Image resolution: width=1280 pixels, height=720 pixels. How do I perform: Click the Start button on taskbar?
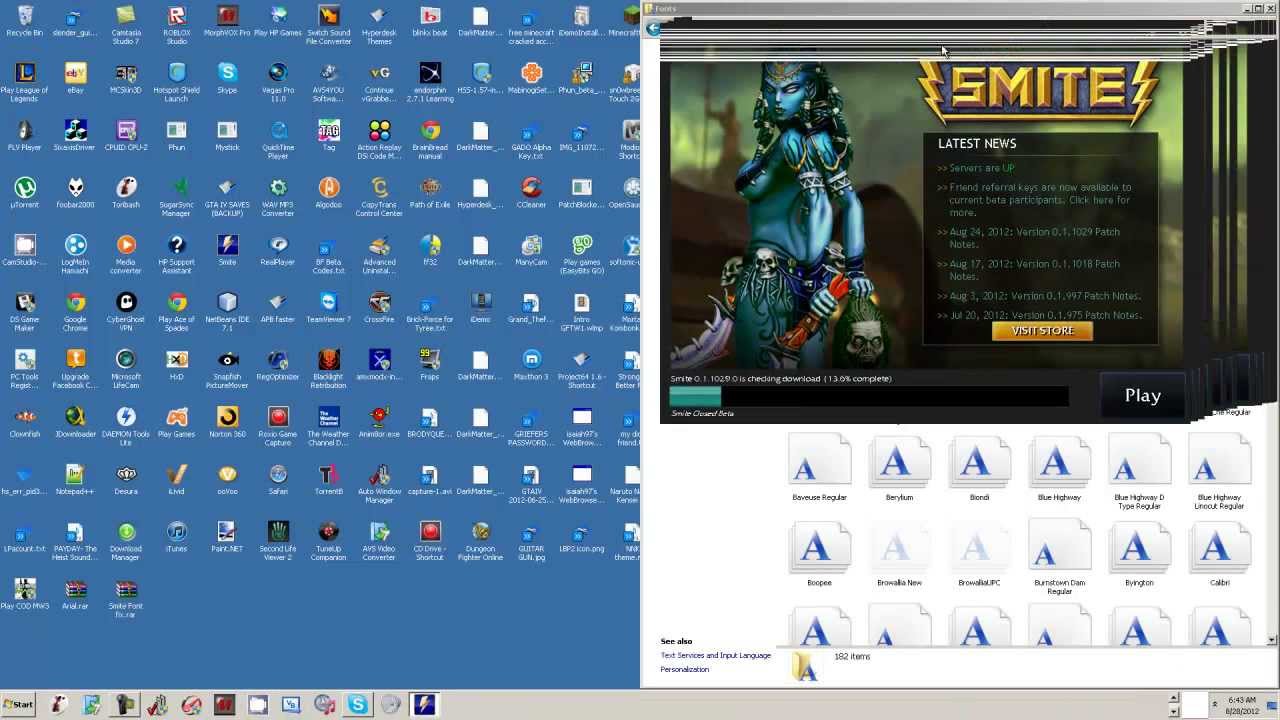[x=18, y=704]
